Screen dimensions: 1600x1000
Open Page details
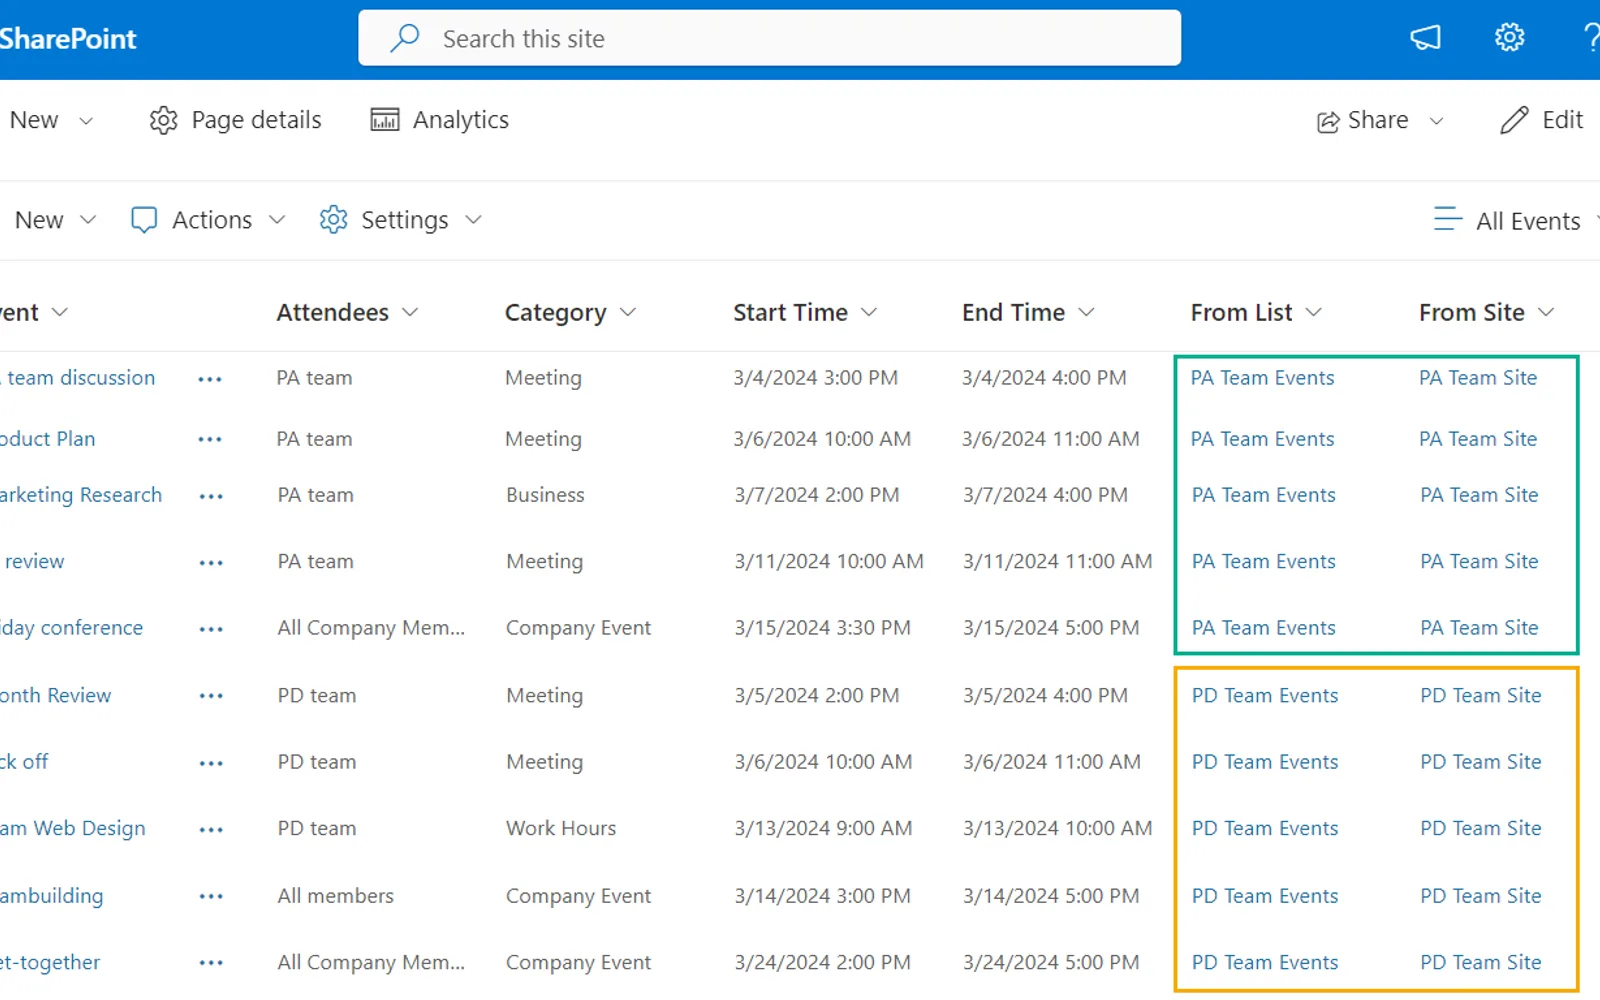coord(235,120)
